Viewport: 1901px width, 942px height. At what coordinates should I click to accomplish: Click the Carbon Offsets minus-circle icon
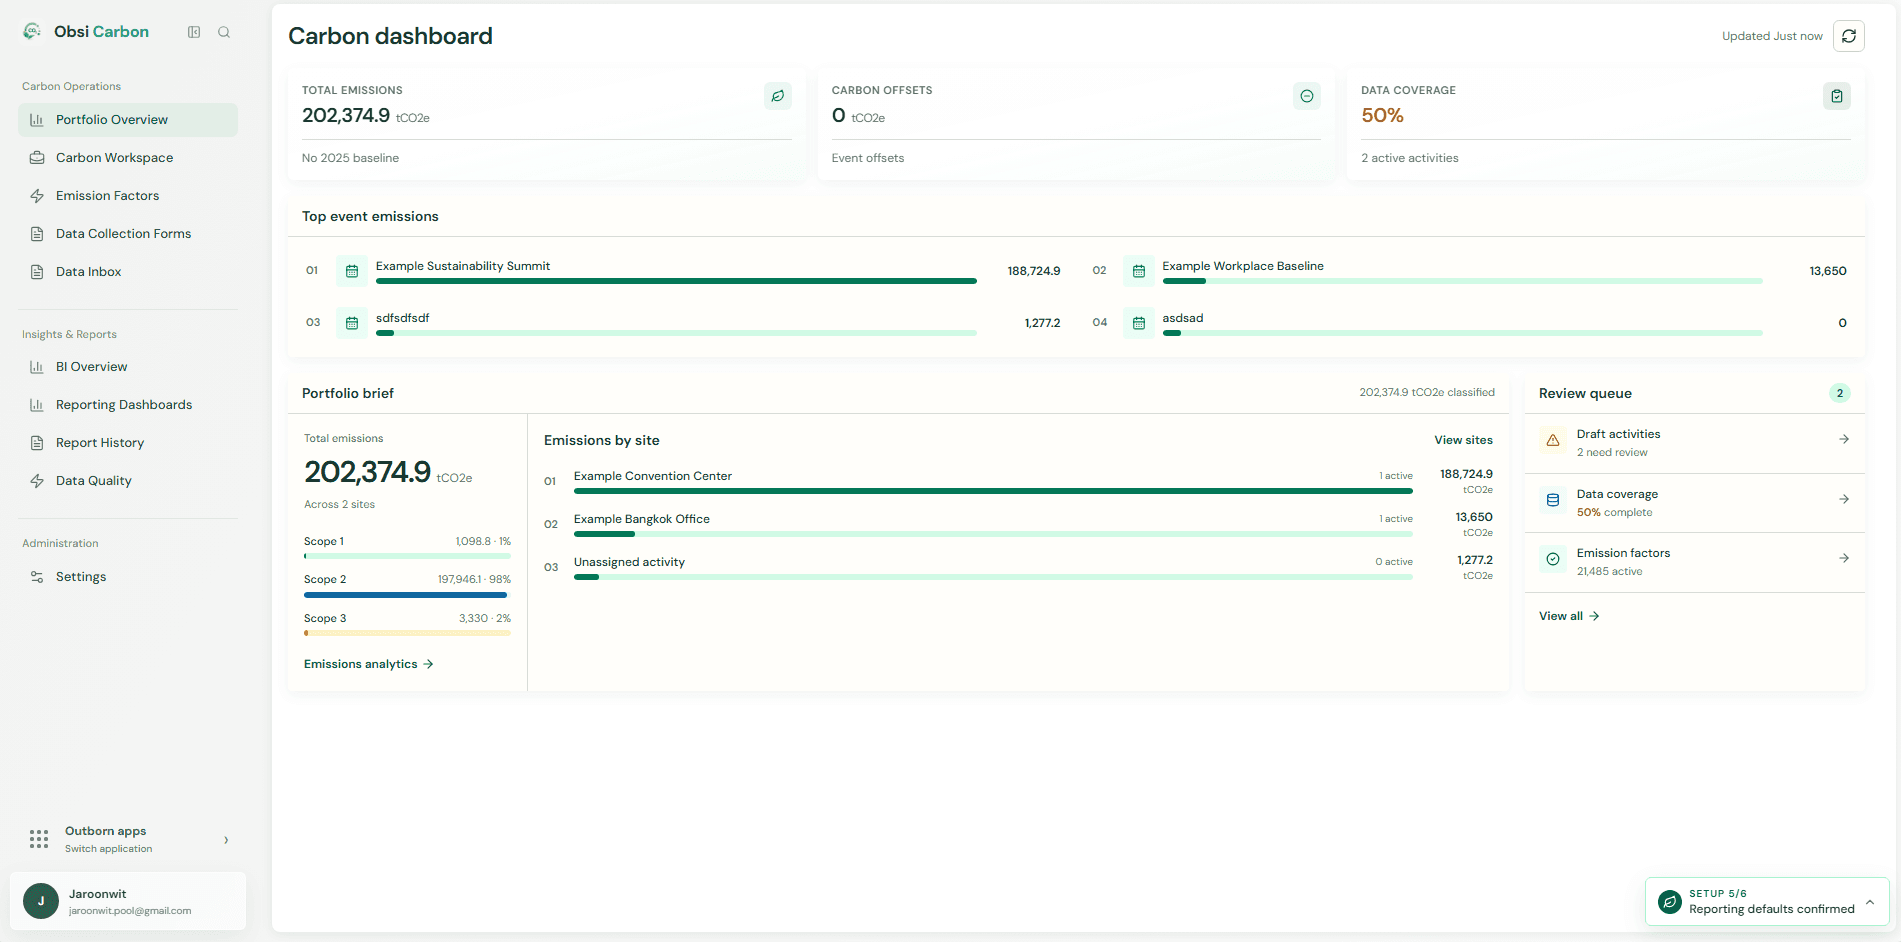point(1307,96)
